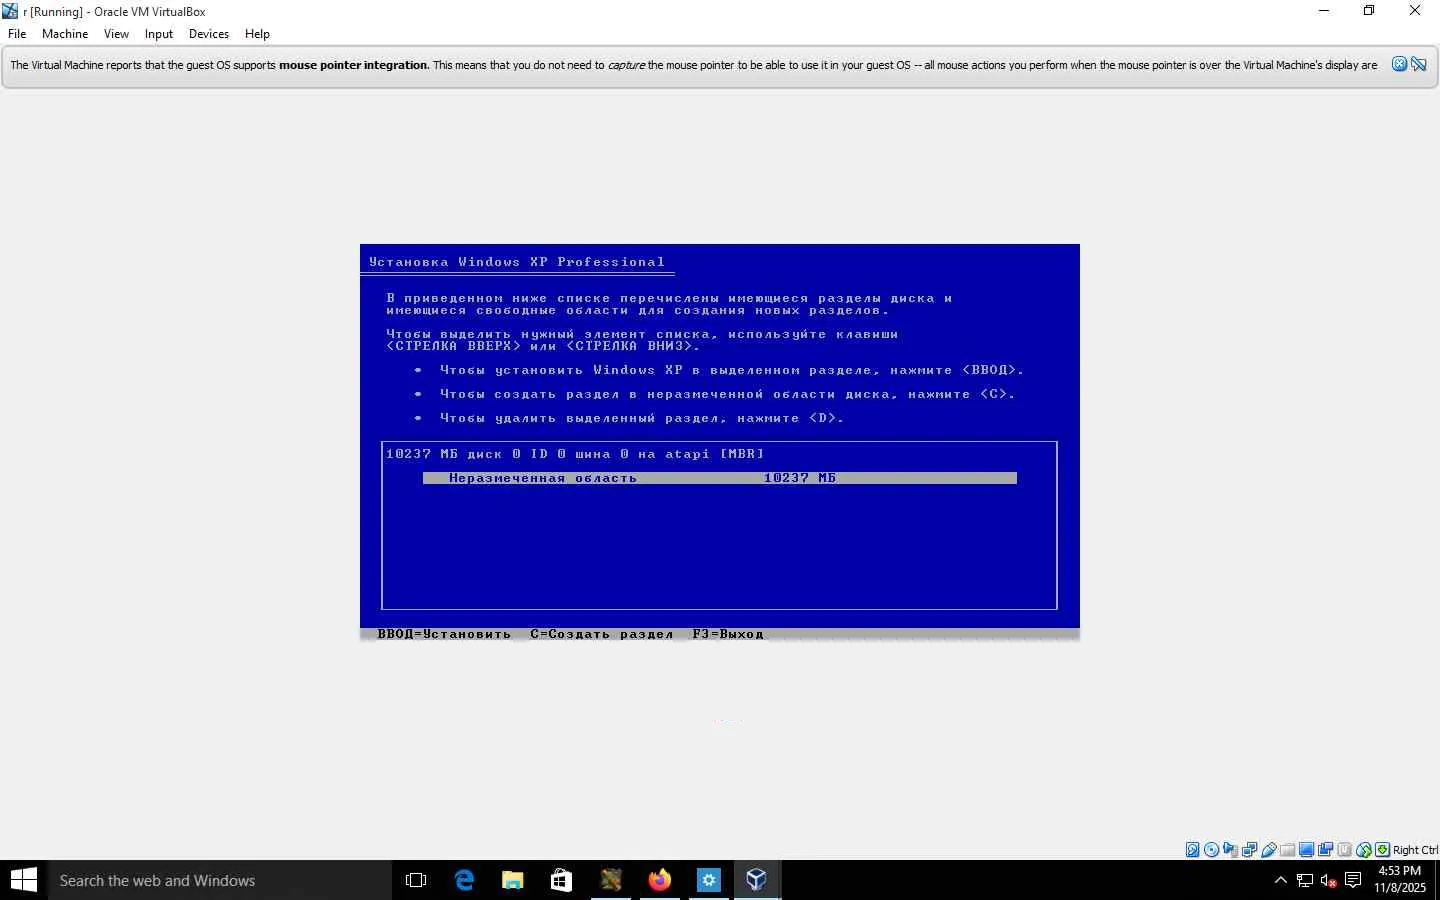This screenshot has height=900, width=1440.
Task: Click the recording status icon
Action: (x=1326, y=850)
